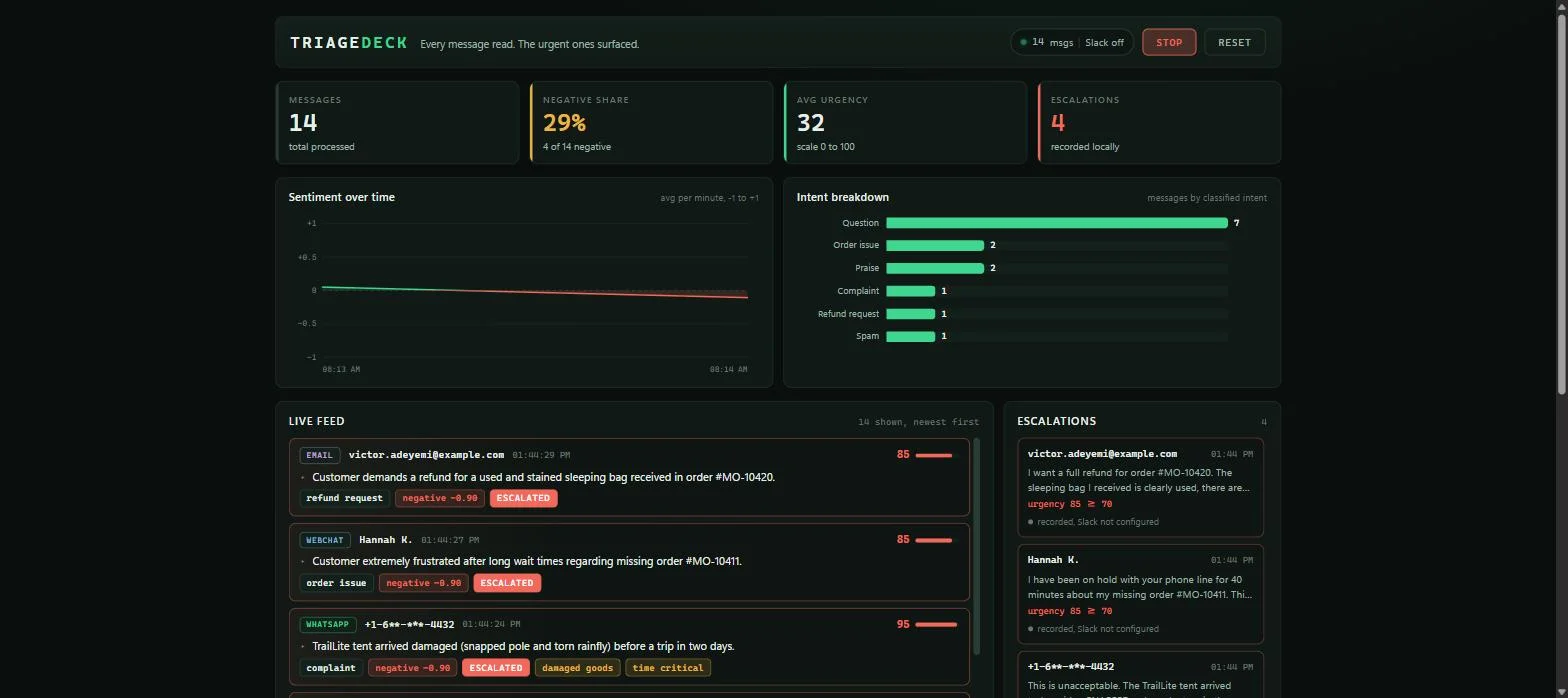This screenshot has height=698, width=1568.
Task: Click the refund request tag
Action: pos(344,498)
